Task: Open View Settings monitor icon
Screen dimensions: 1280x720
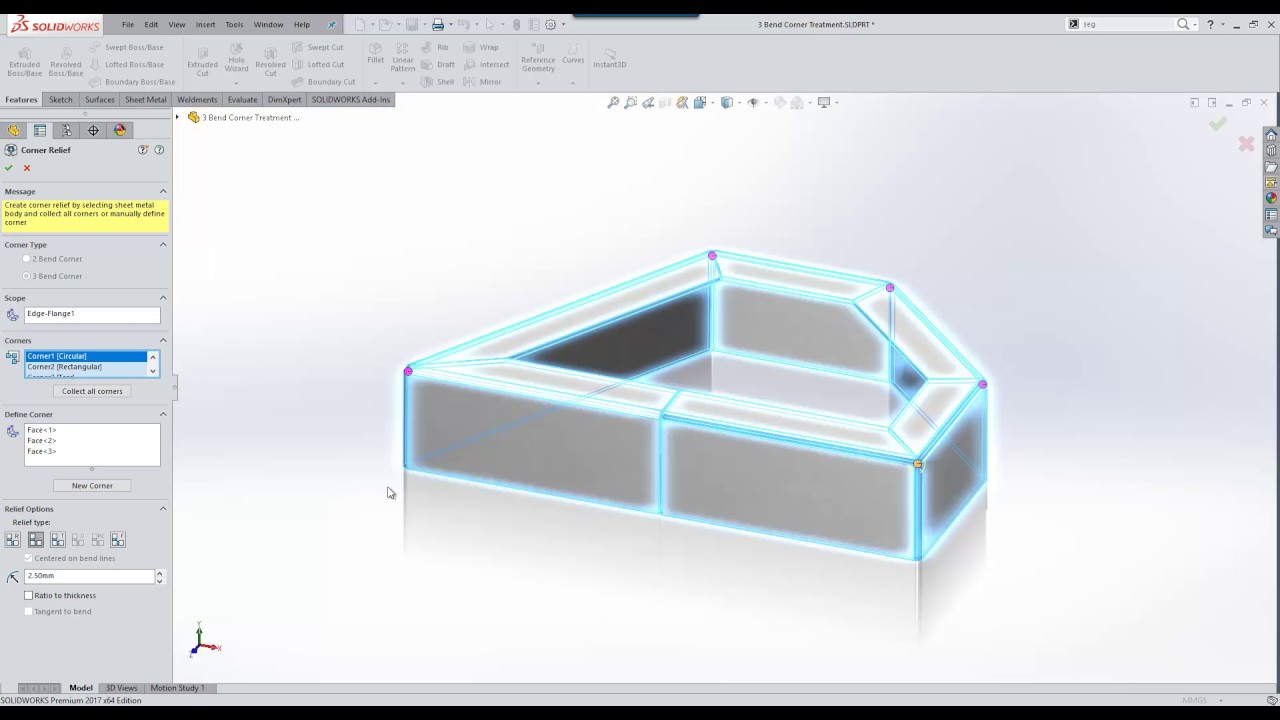Action: click(824, 102)
